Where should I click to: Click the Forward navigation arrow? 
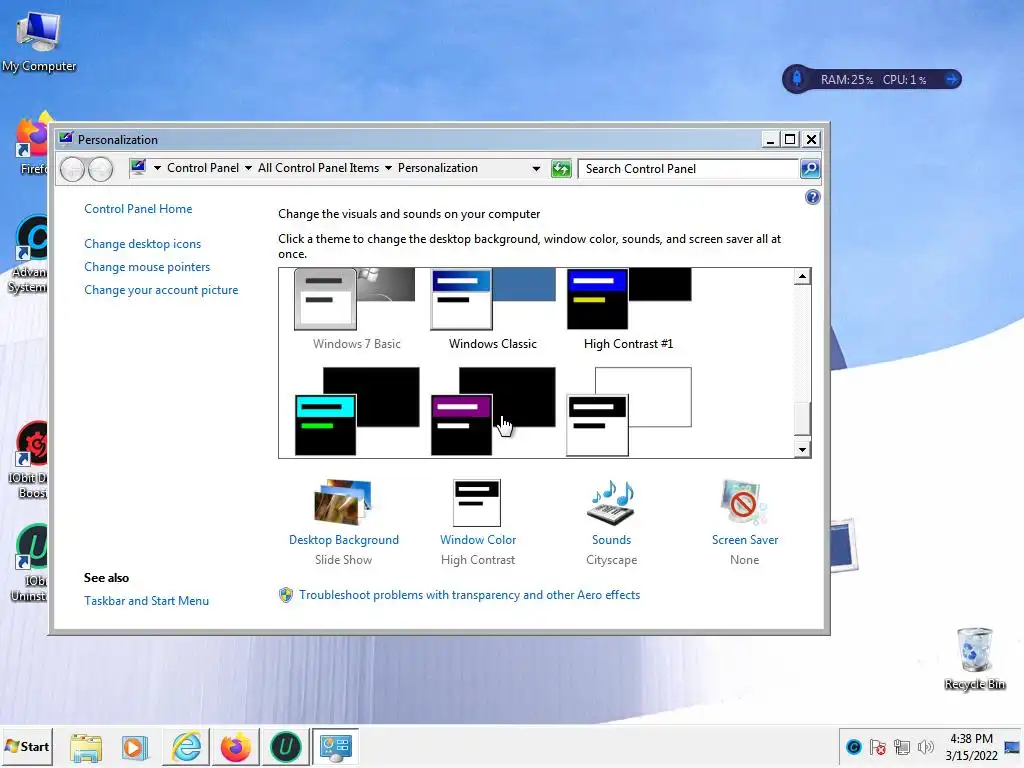tap(100, 169)
